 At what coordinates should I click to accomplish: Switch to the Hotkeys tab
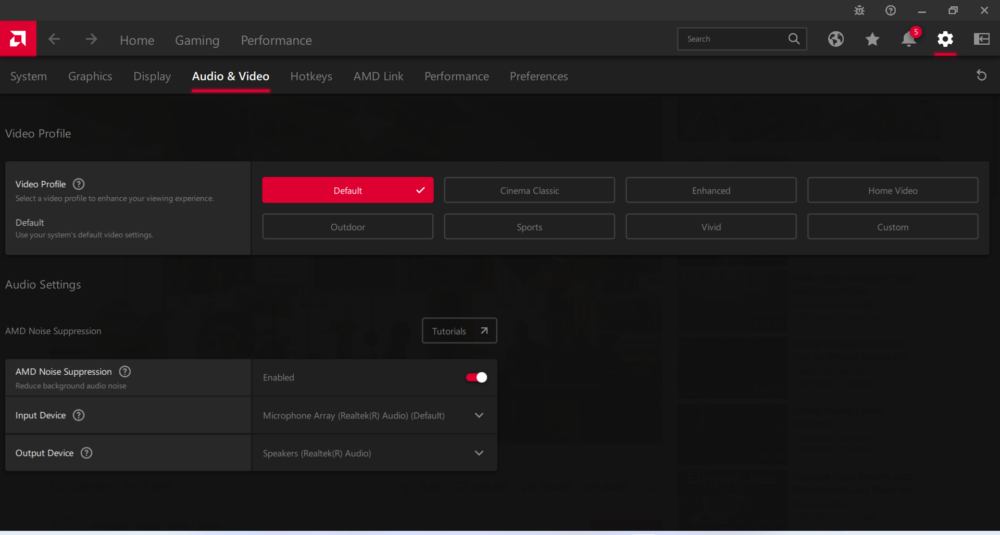[x=311, y=76]
